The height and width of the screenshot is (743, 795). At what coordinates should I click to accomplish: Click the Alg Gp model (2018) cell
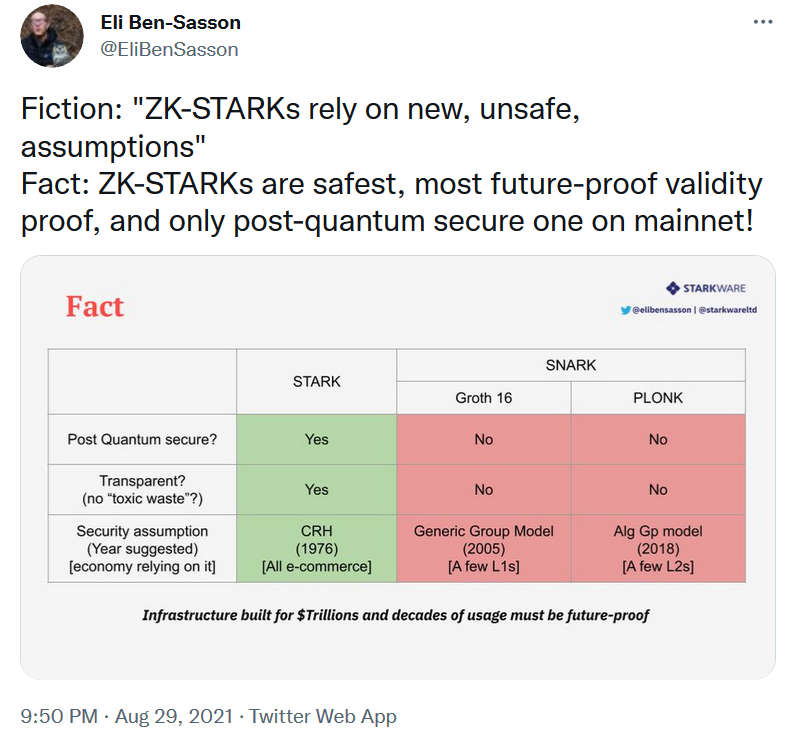tap(658, 549)
